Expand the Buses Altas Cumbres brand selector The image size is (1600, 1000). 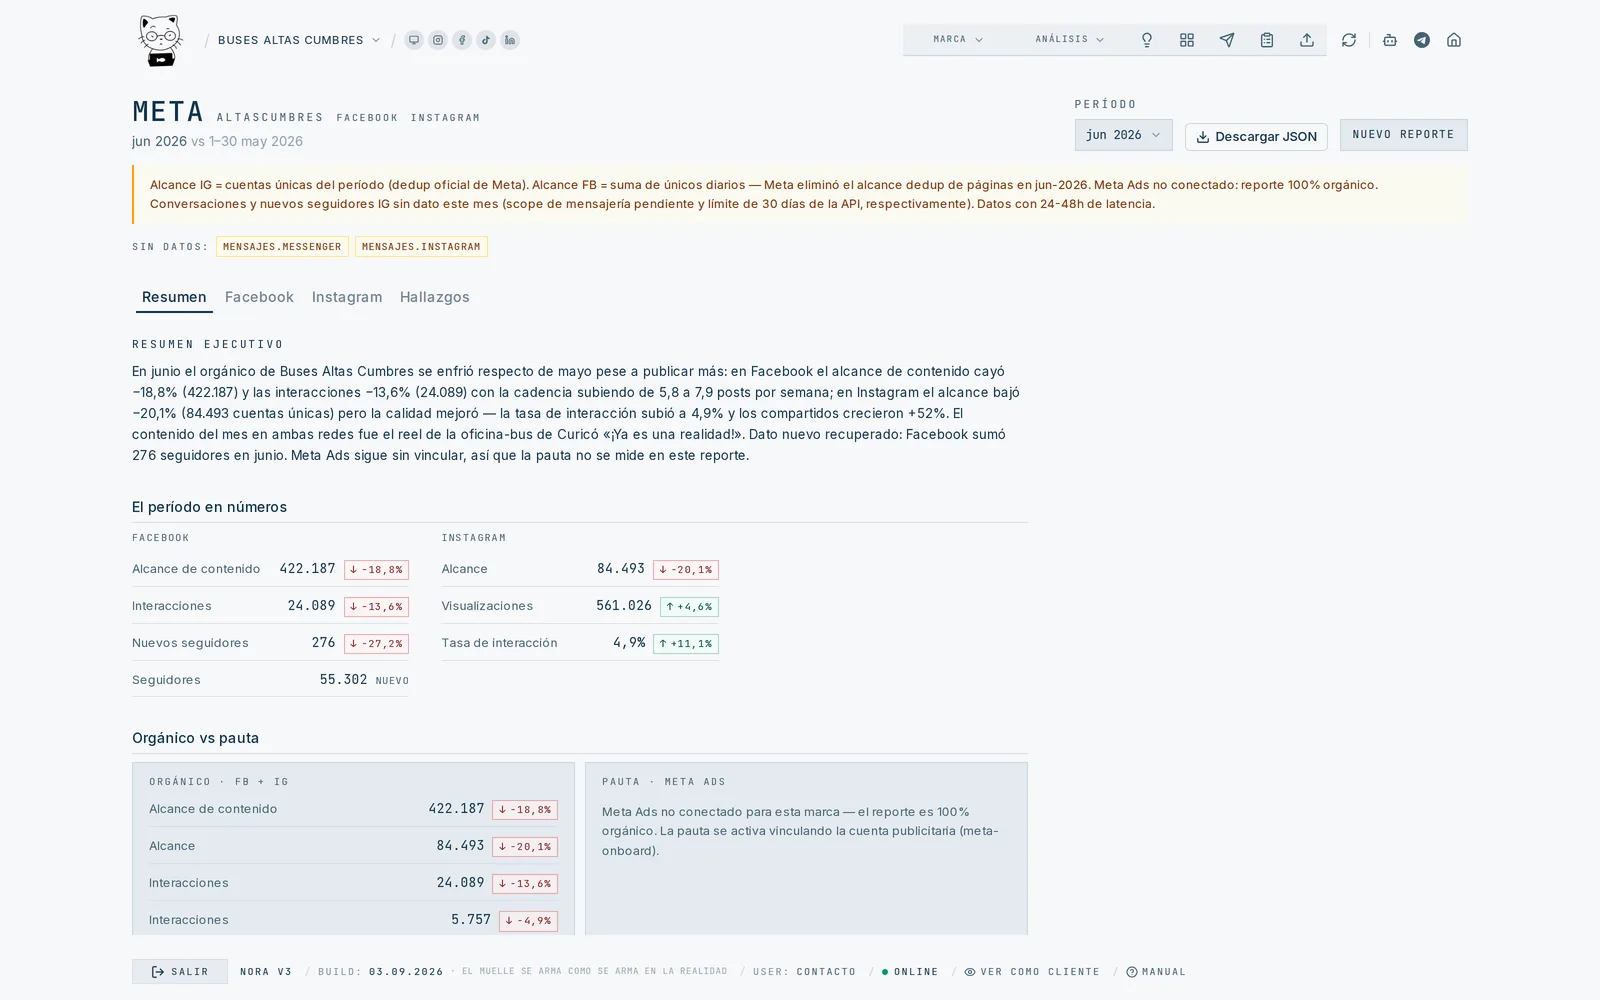click(299, 40)
